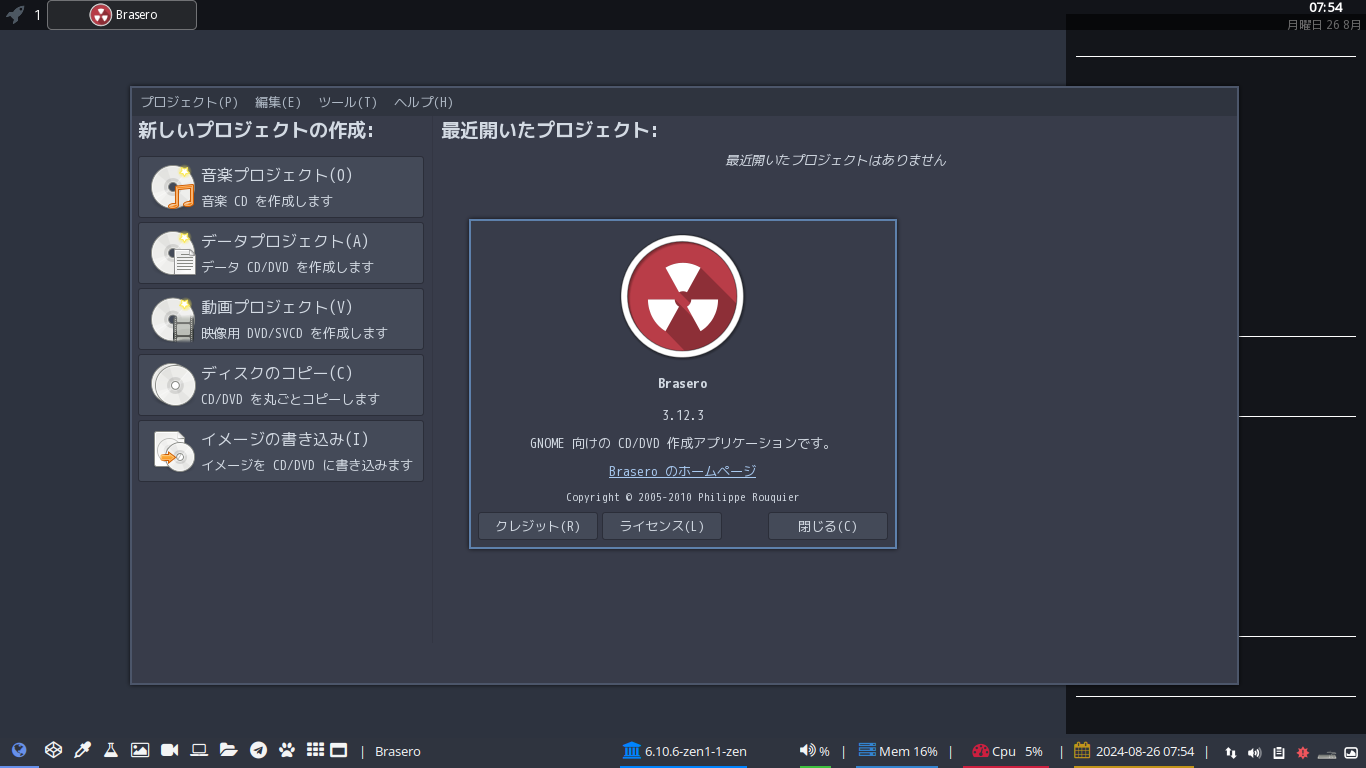
Task: Click the video project disc icon
Action: click(172, 319)
